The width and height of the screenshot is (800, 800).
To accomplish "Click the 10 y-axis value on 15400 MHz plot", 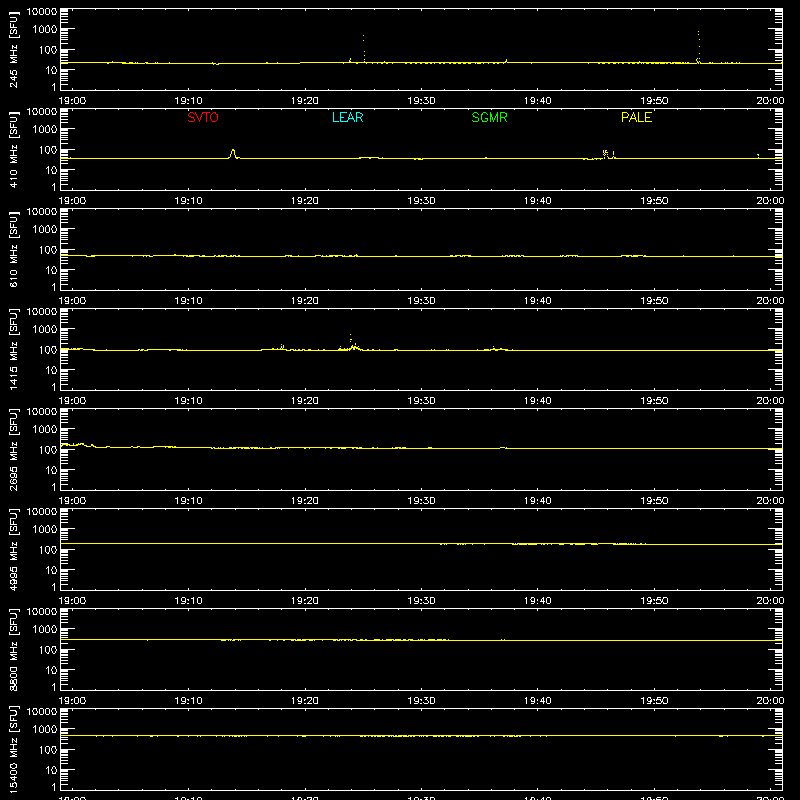I will coord(51,770).
